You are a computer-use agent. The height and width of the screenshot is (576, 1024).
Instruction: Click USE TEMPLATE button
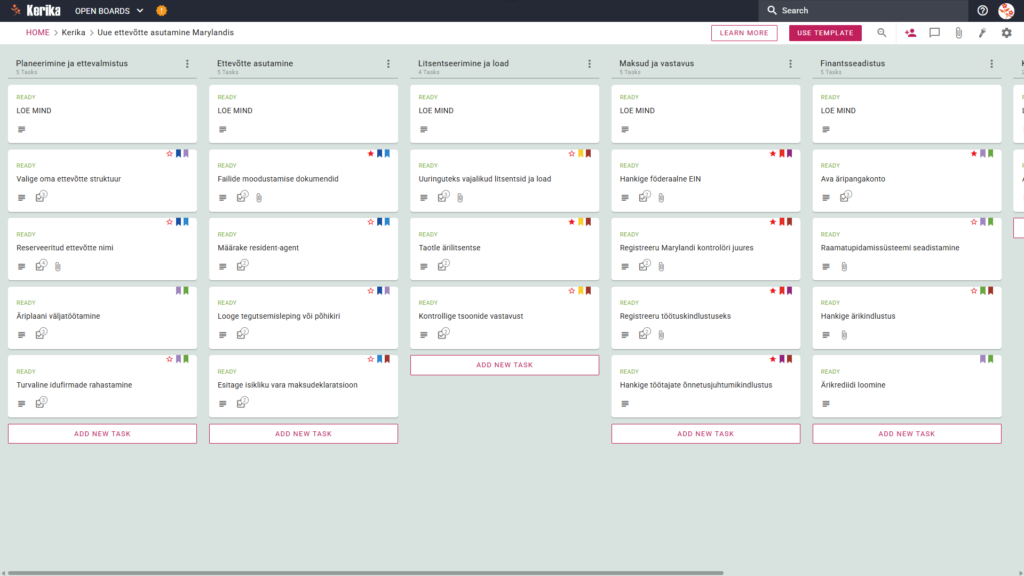[825, 33]
